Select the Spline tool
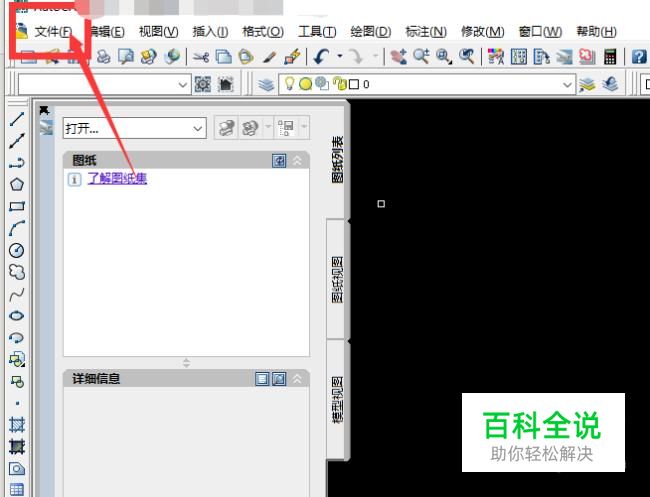The image size is (650, 497). (x=17, y=294)
